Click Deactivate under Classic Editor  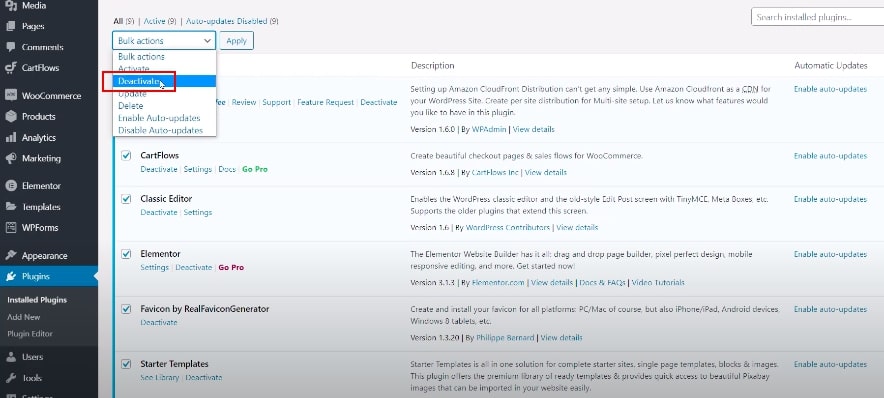pyautogui.click(x=159, y=213)
